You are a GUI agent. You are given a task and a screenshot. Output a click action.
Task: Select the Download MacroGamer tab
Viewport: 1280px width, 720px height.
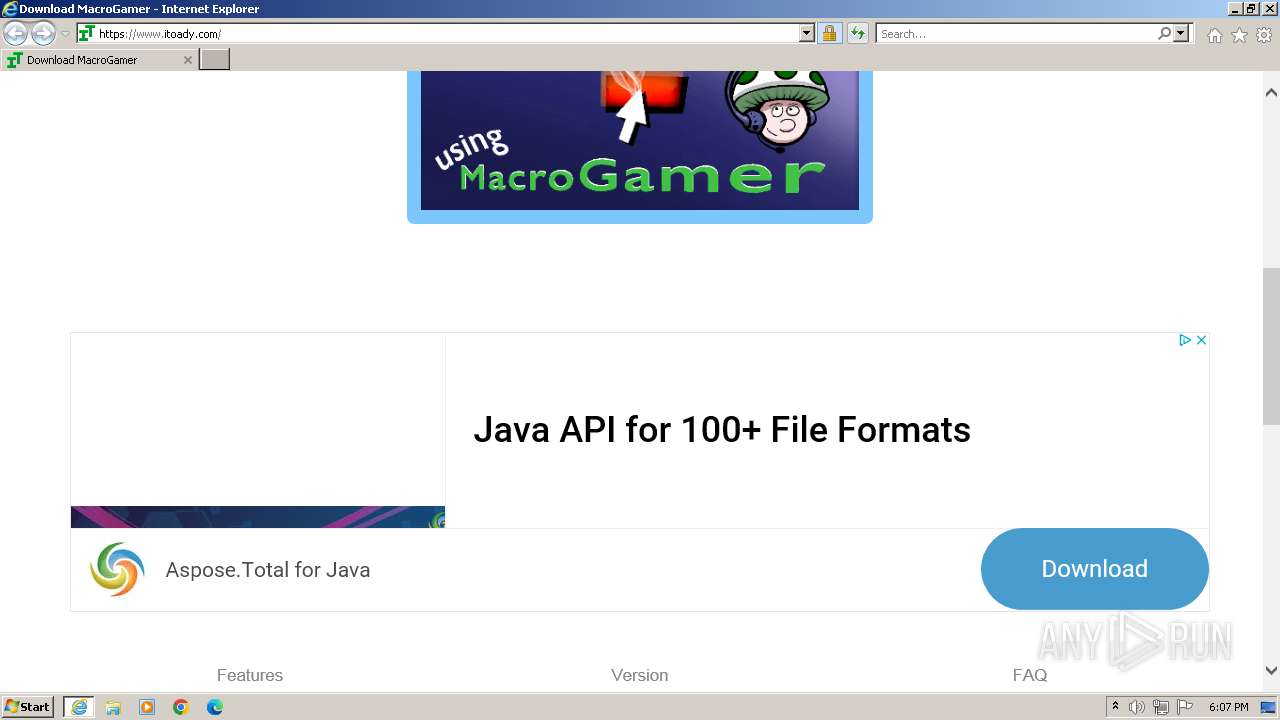pos(99,60)
